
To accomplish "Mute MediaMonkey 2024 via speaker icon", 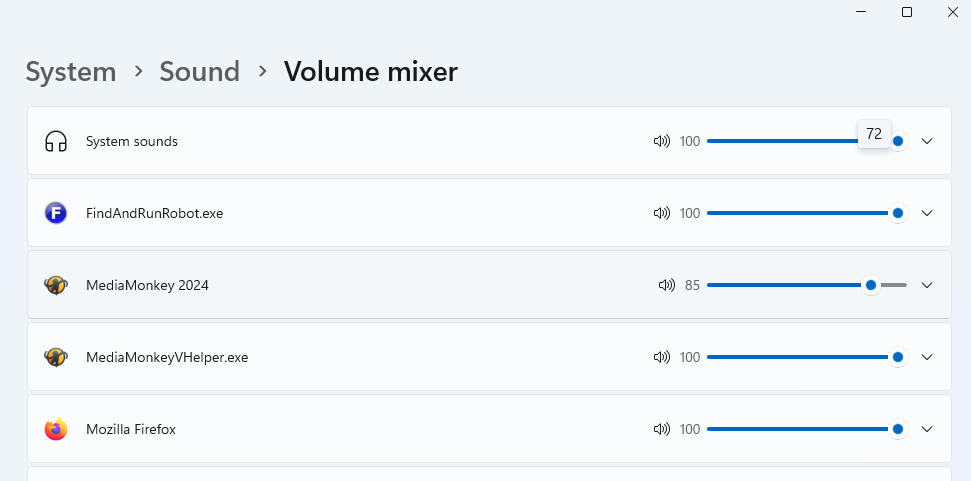I will (x=667, y=285).
